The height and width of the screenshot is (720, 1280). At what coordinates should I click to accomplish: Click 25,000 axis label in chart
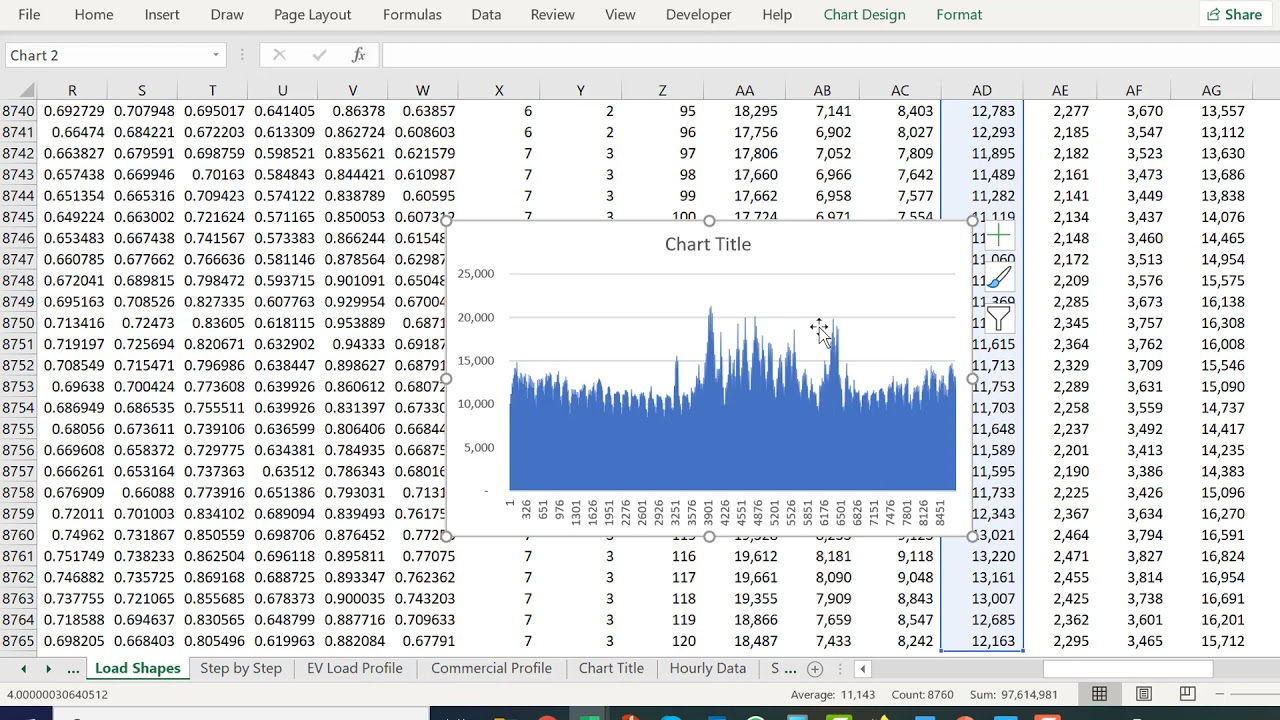[x=476, y=273]
